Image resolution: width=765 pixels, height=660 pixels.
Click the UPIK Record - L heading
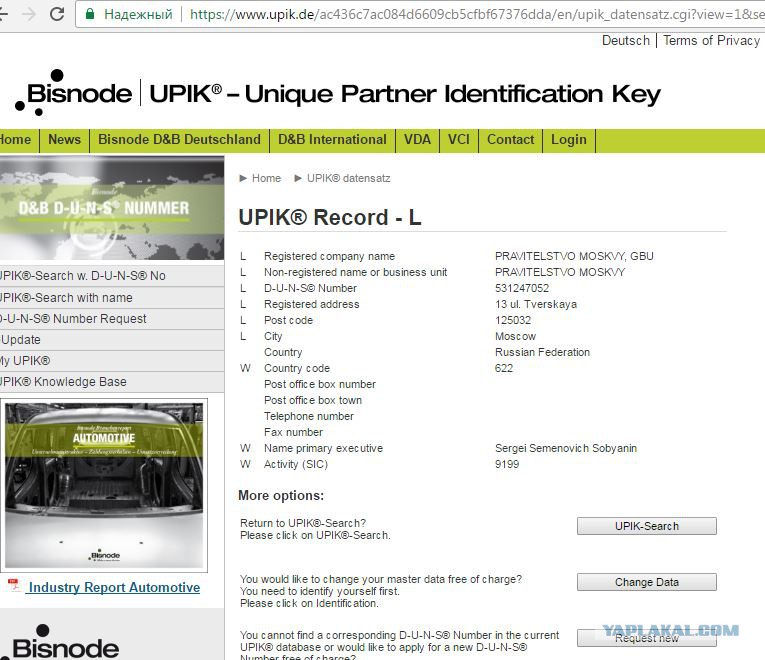(330, 217)
